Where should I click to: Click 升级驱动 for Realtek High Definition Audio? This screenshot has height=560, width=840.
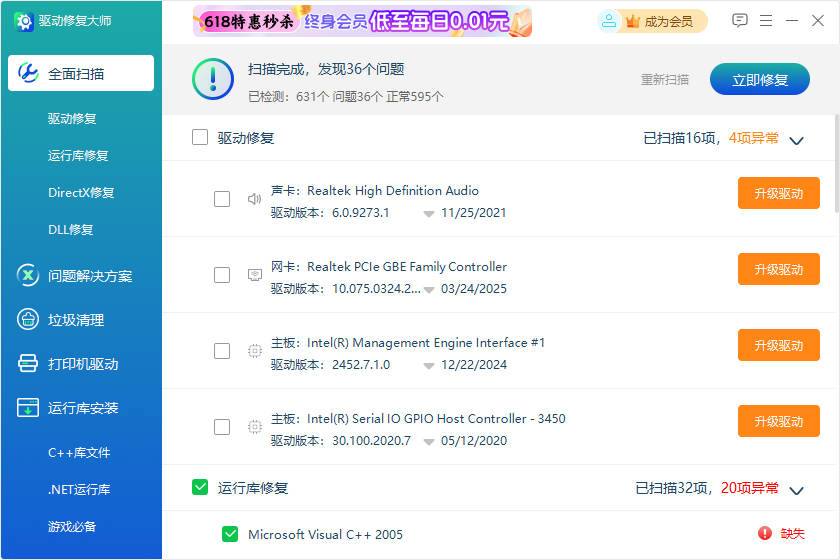(778, 193)
